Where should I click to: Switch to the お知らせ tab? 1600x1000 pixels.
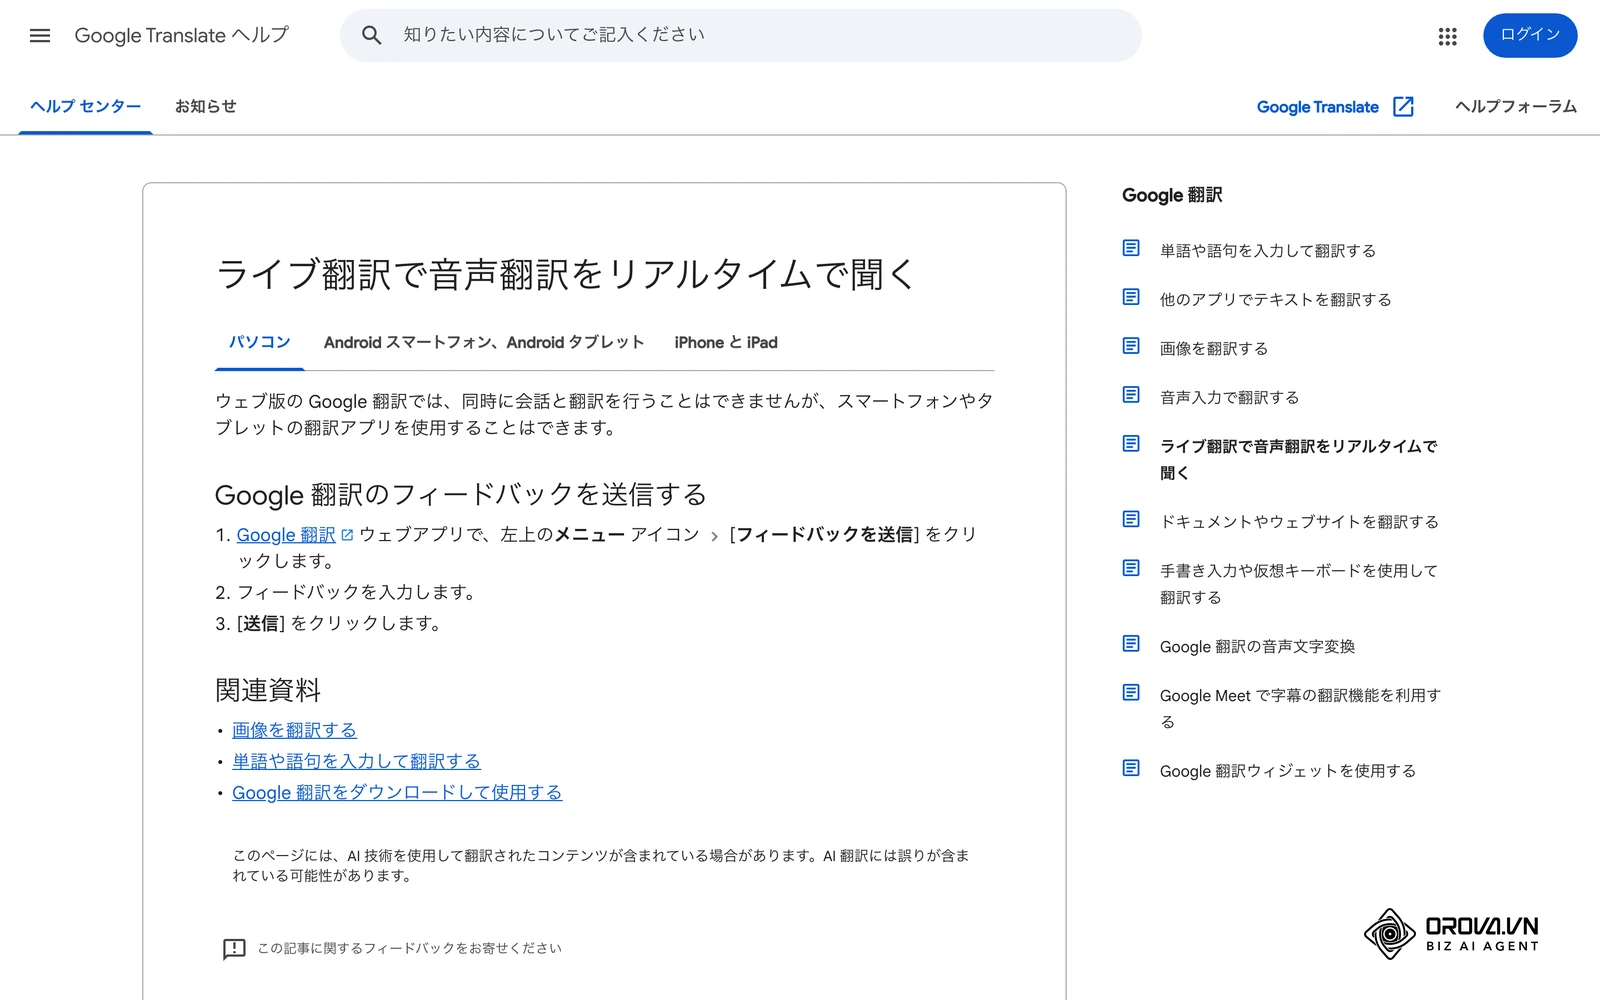pyautogui.click(x=206, y=106)
